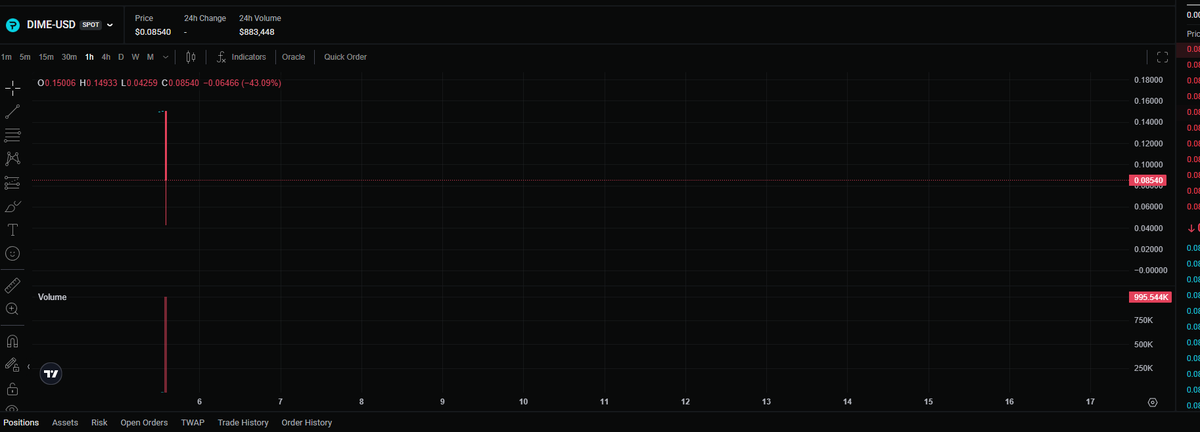This screenshot has width=1200, height=432.
Task: Select the trend line drawing tool
Action: pyautogui.click(x=13, y=112)
